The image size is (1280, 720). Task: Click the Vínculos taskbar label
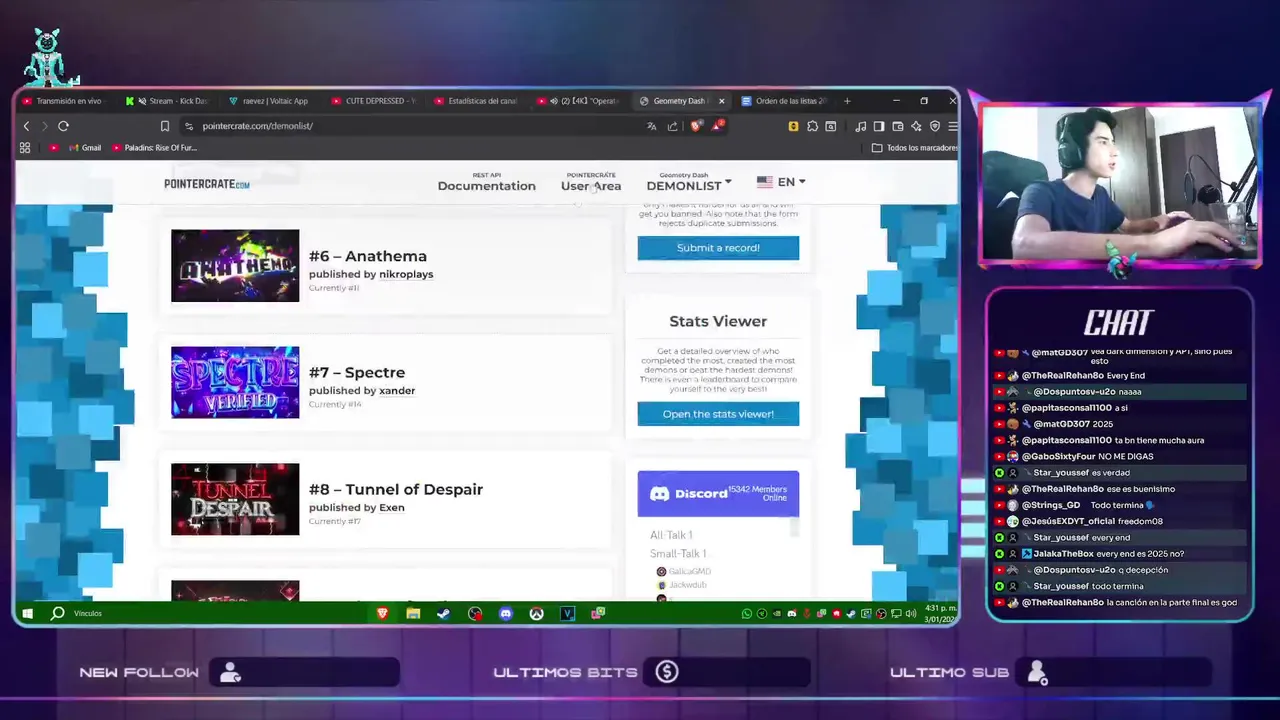(88, 613)
